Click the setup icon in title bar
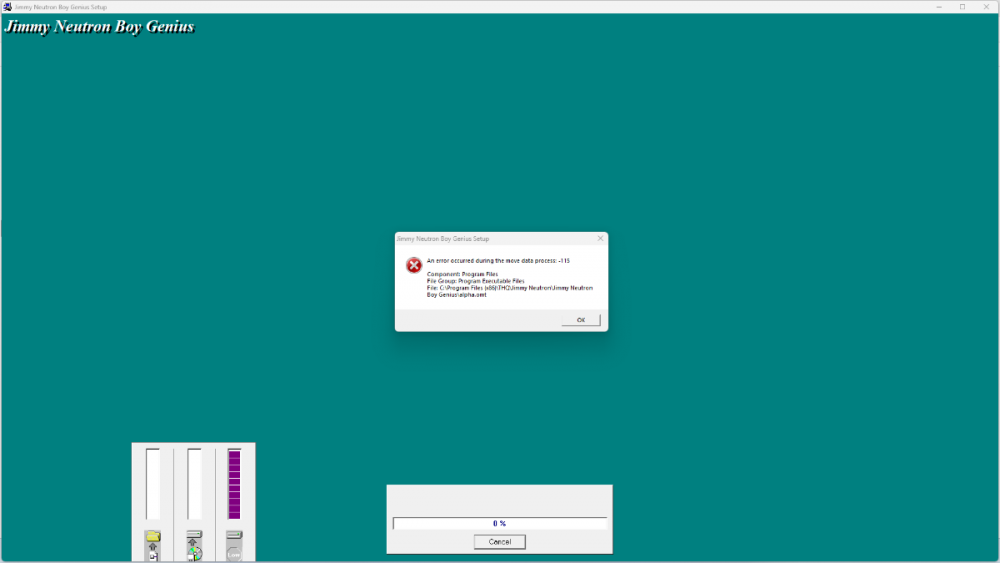 7,6
